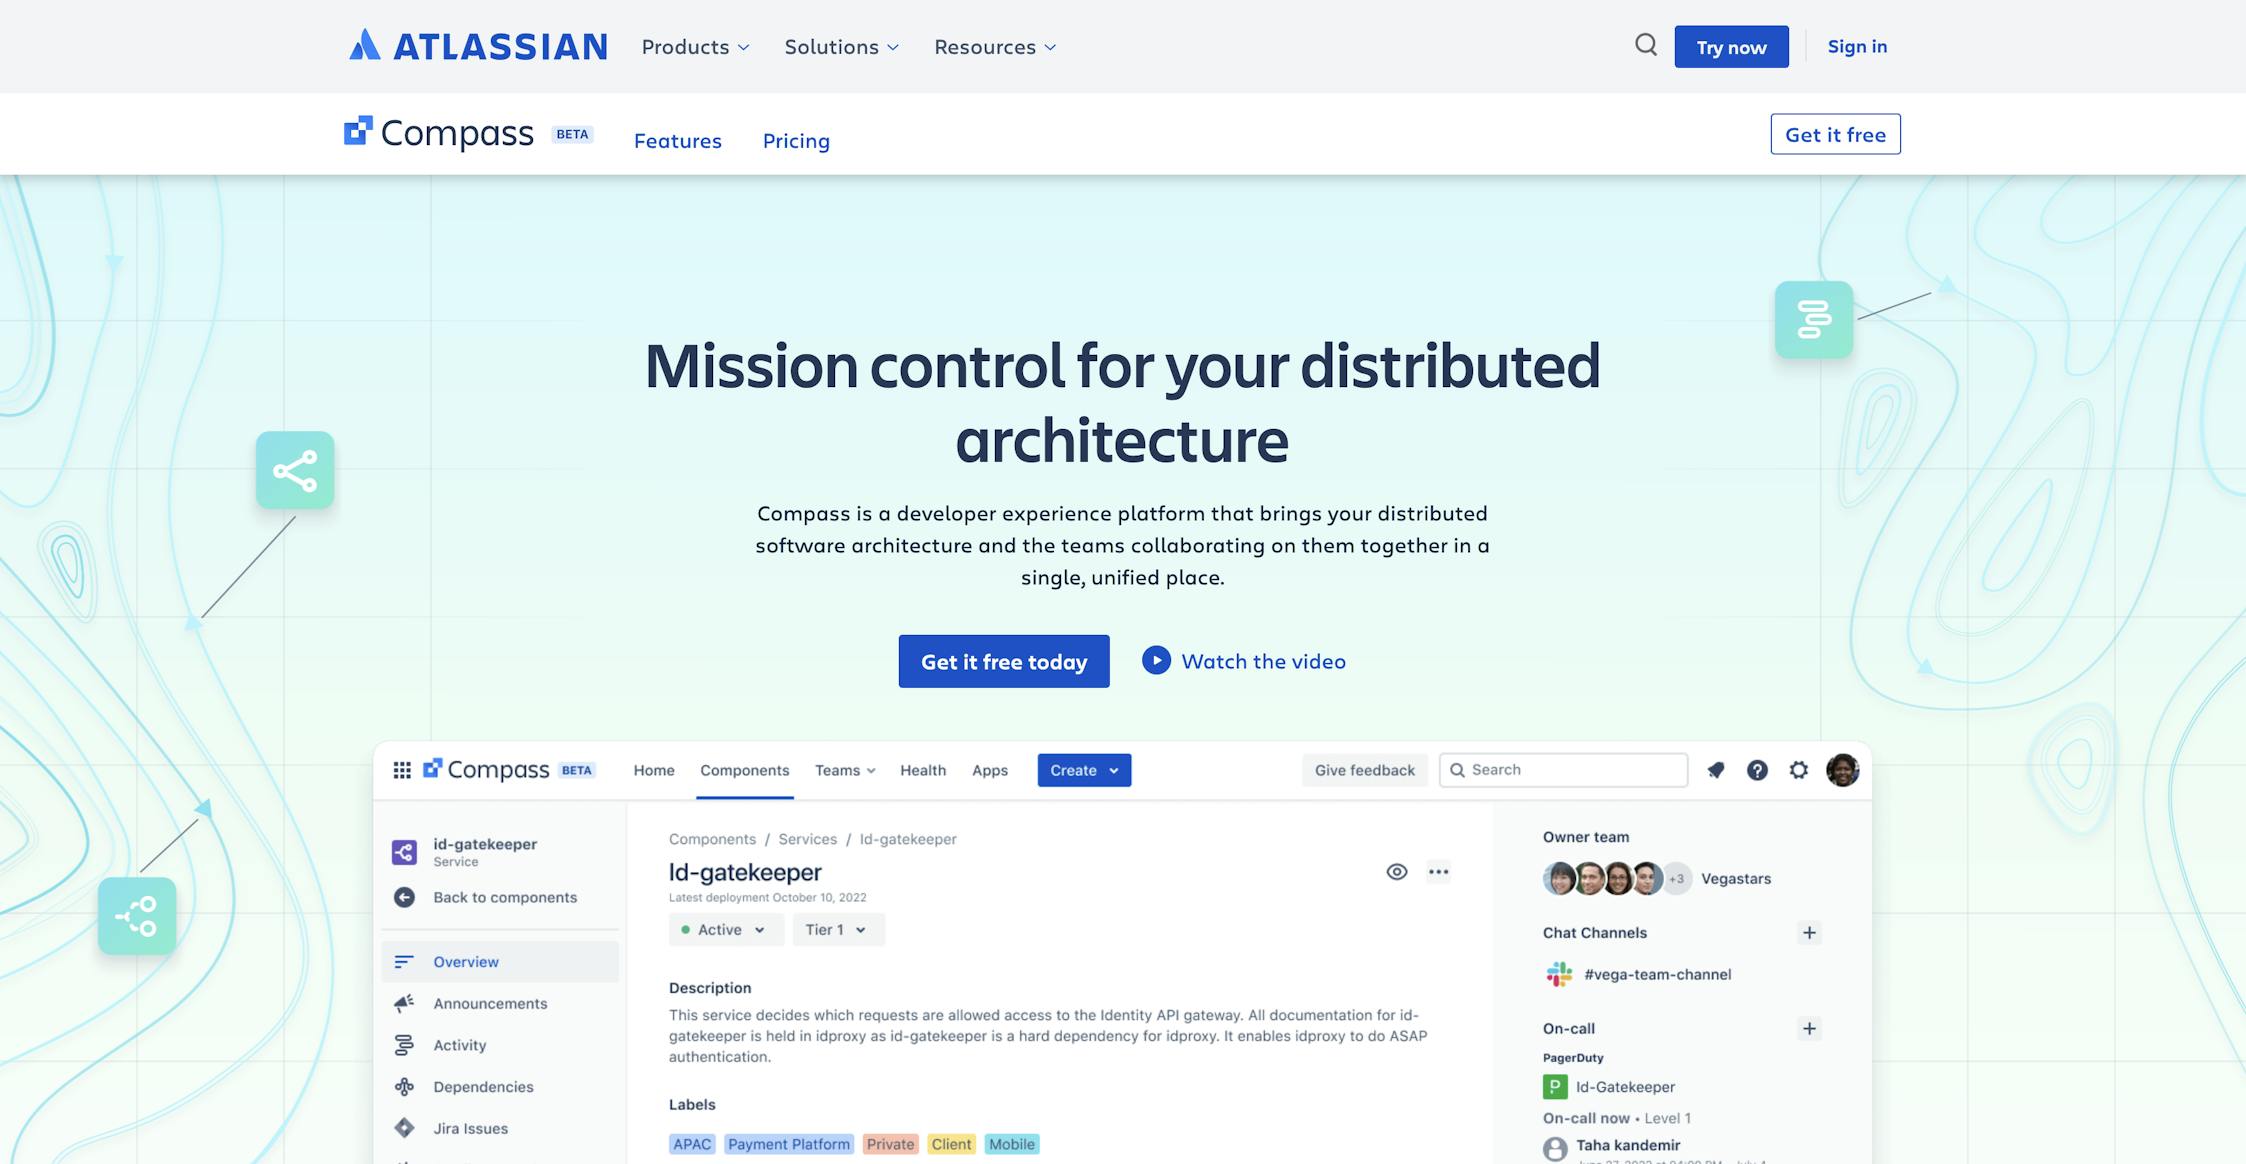Select Overview in the sidebar

(500, 962)
